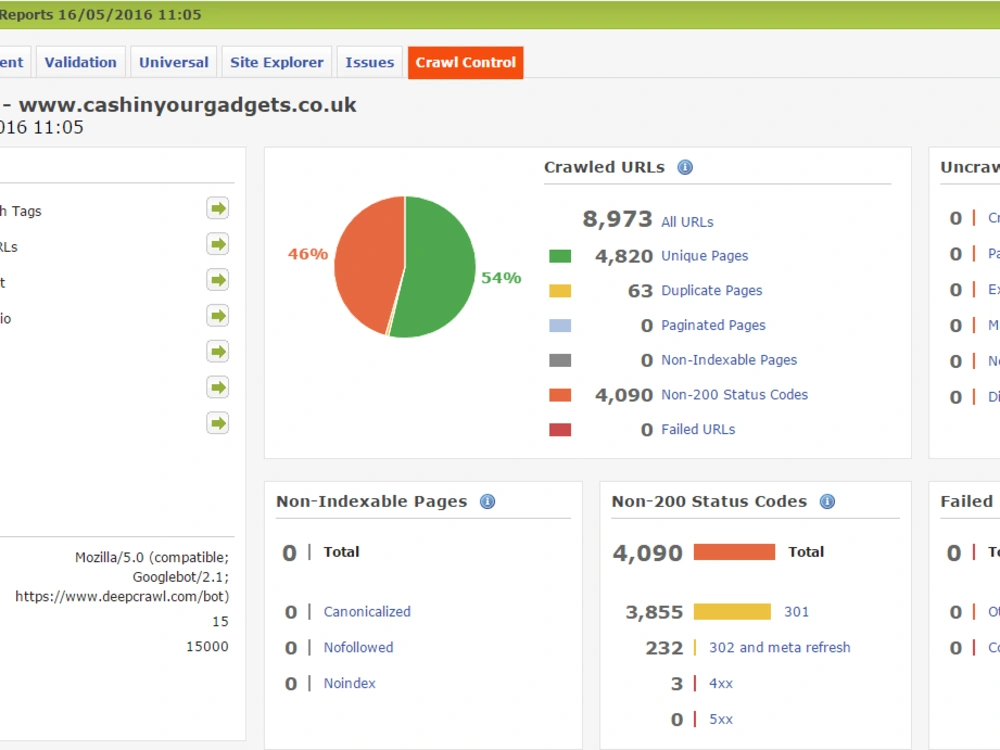Open the Site Explorer tab
Image resolution: width=1000 pixels, height=750 pixels.
point(277,62)
